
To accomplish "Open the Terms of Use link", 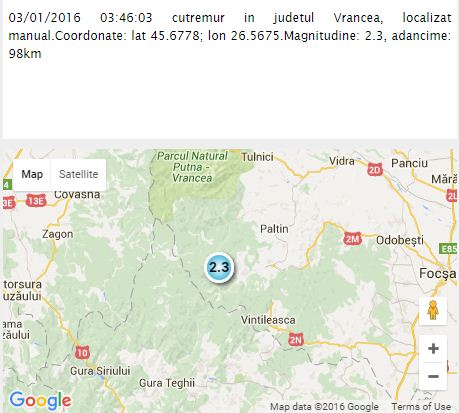I will click(421, 406).
